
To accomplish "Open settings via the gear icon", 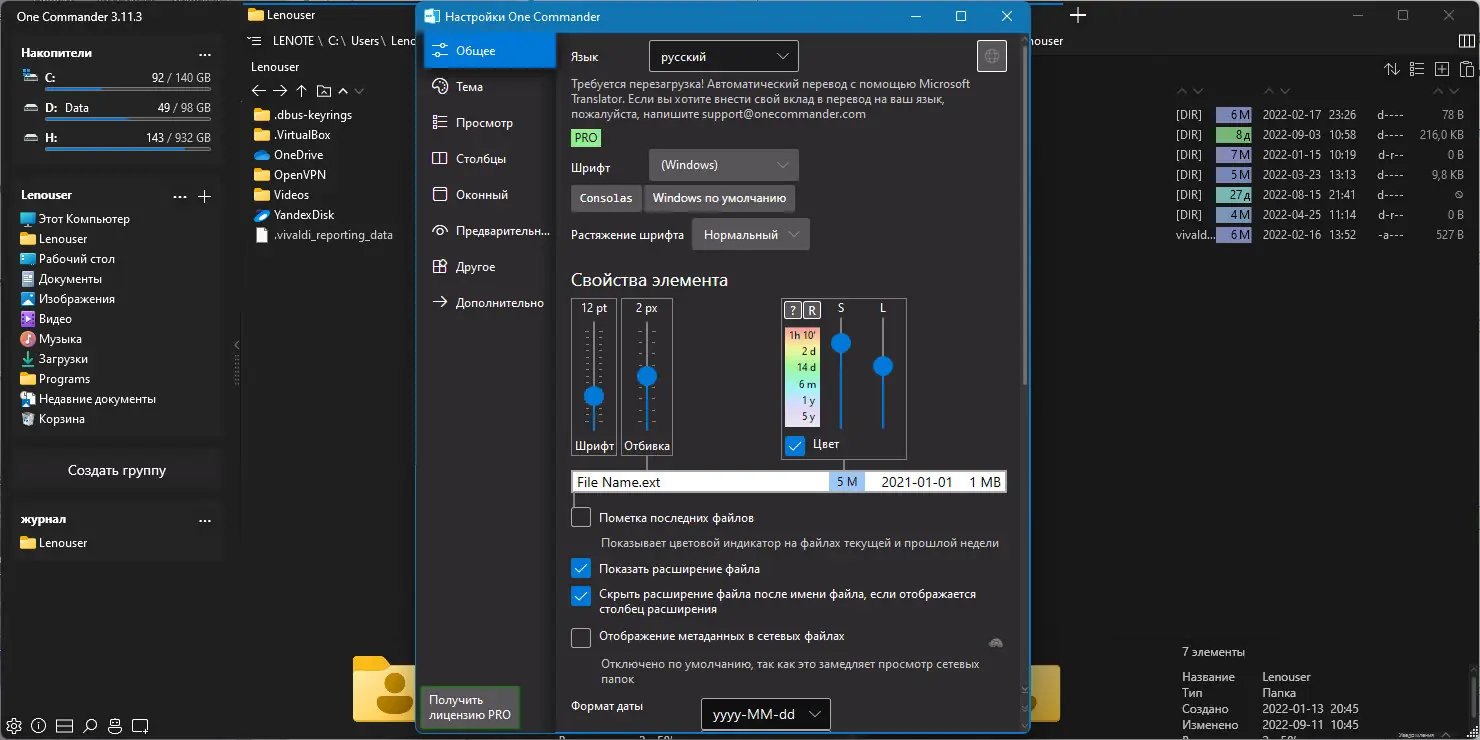I will click(x=14, y=725).
